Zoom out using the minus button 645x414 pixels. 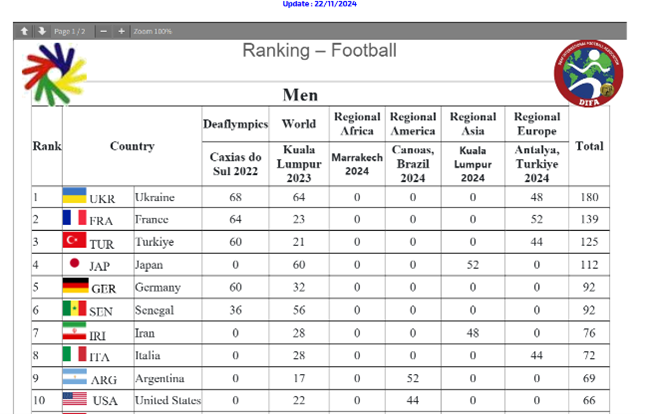(103, 31)
